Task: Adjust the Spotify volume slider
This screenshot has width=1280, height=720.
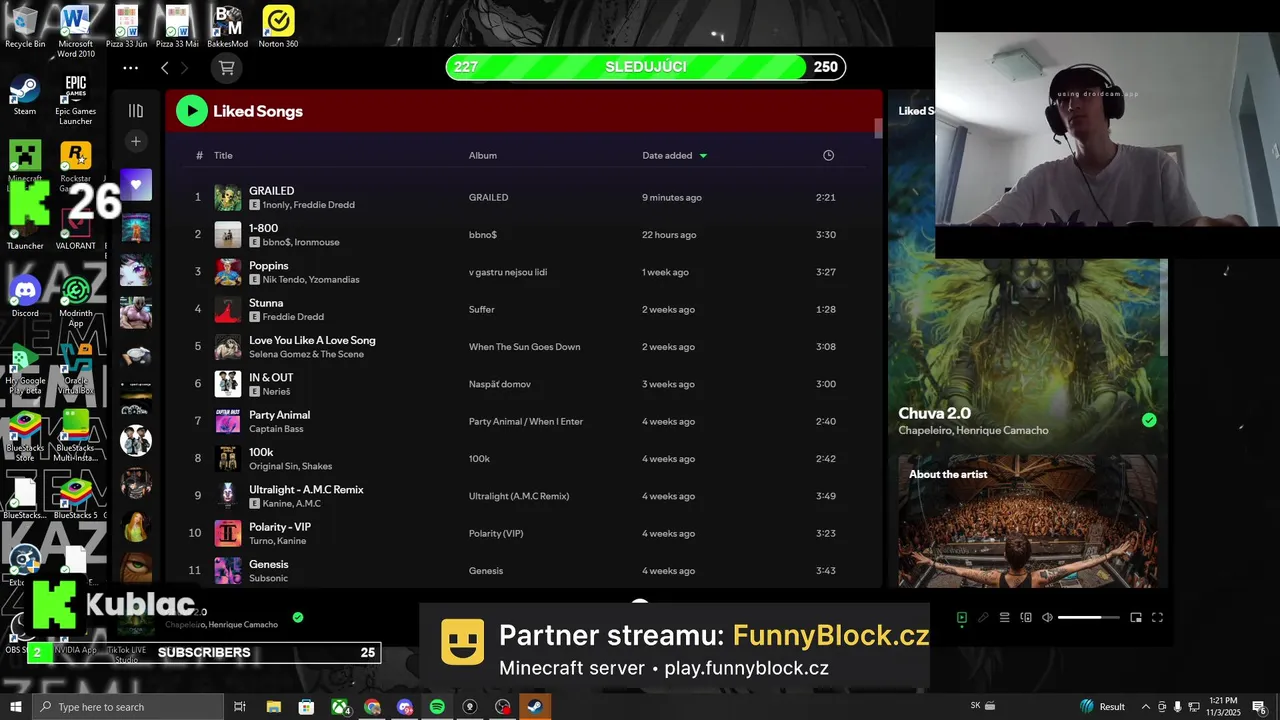Action: coord(1089,618)
